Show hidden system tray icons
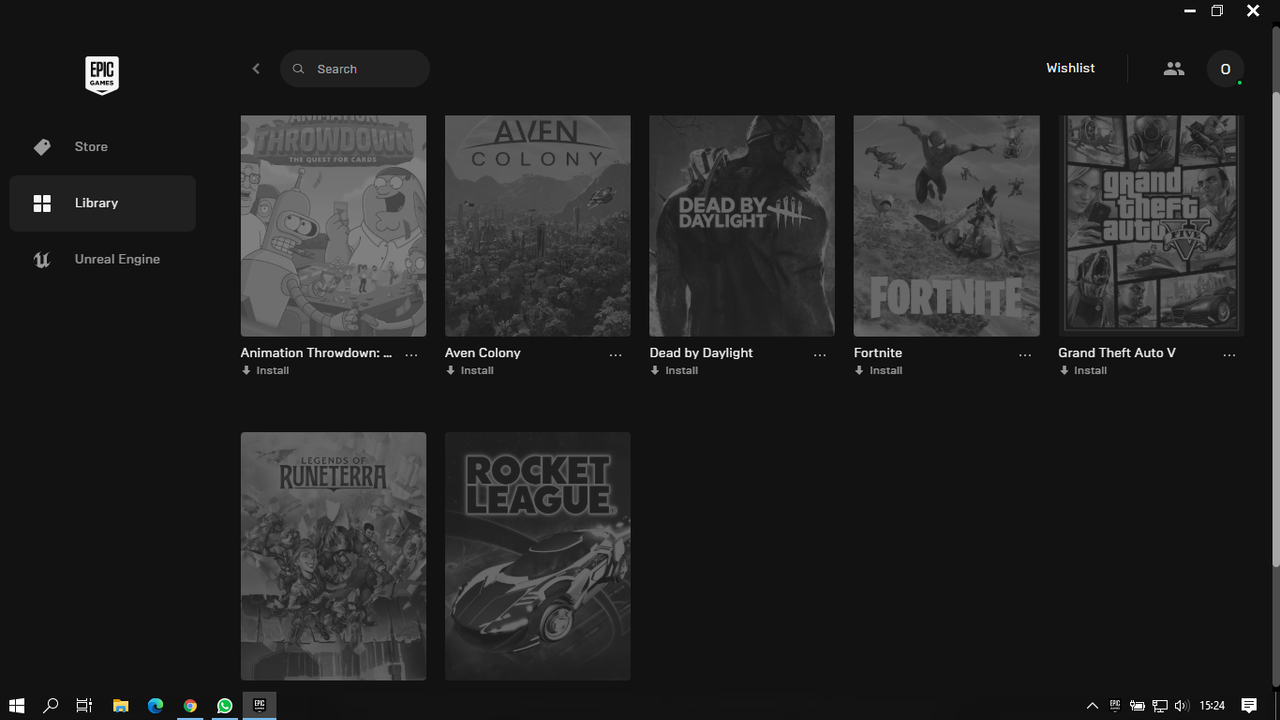The height and width of the screenshot is (720, 1280). [x=1092, y=705]
